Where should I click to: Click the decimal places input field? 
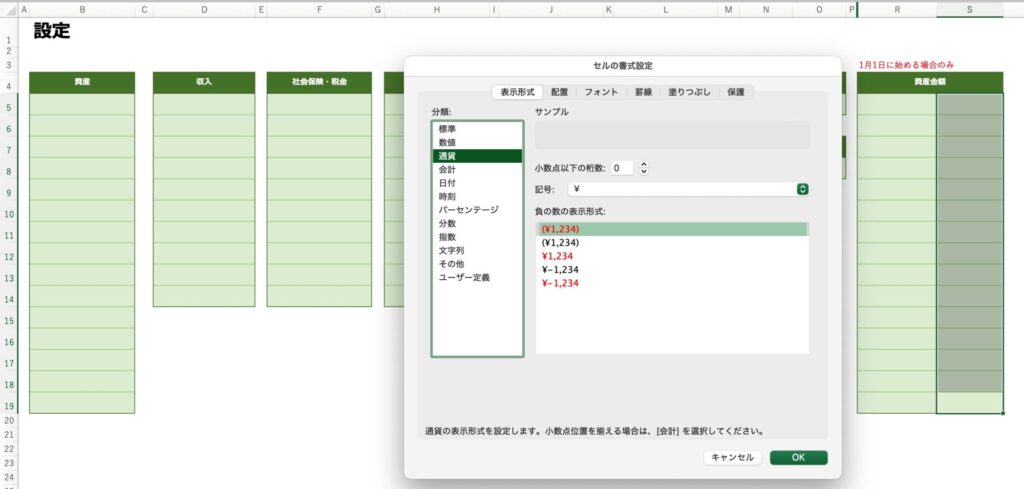pos(621,168)
